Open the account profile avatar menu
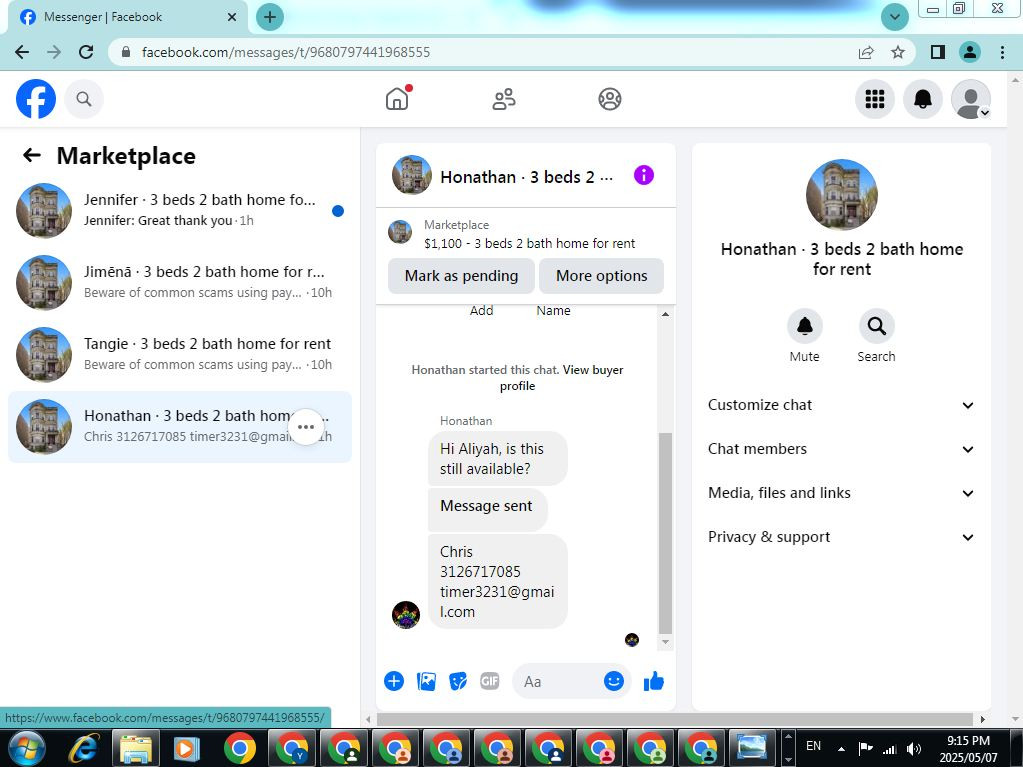This screenshot has height=767, width=1023. tap(971, 99)
